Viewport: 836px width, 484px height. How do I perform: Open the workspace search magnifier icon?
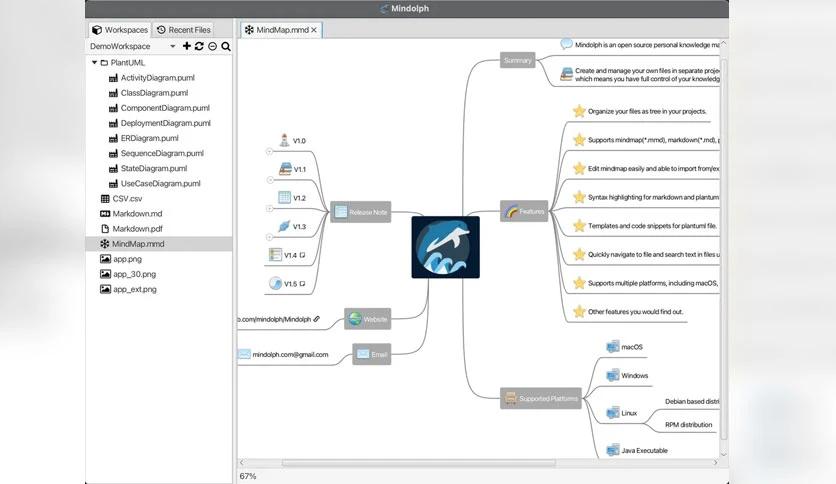coord(226,46)
